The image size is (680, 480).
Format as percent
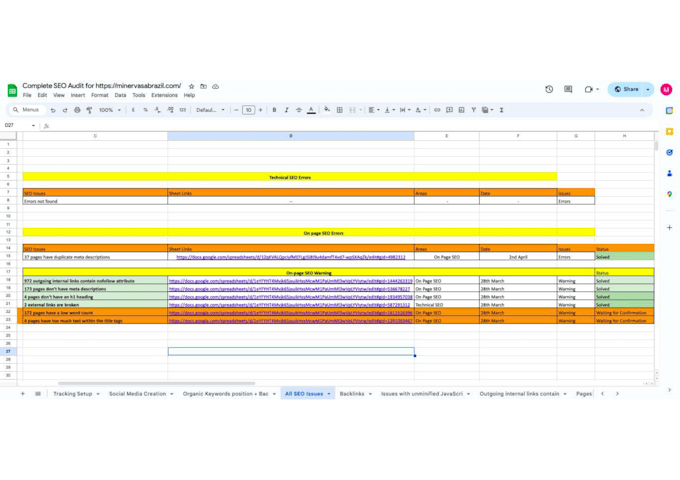point(145,110)
